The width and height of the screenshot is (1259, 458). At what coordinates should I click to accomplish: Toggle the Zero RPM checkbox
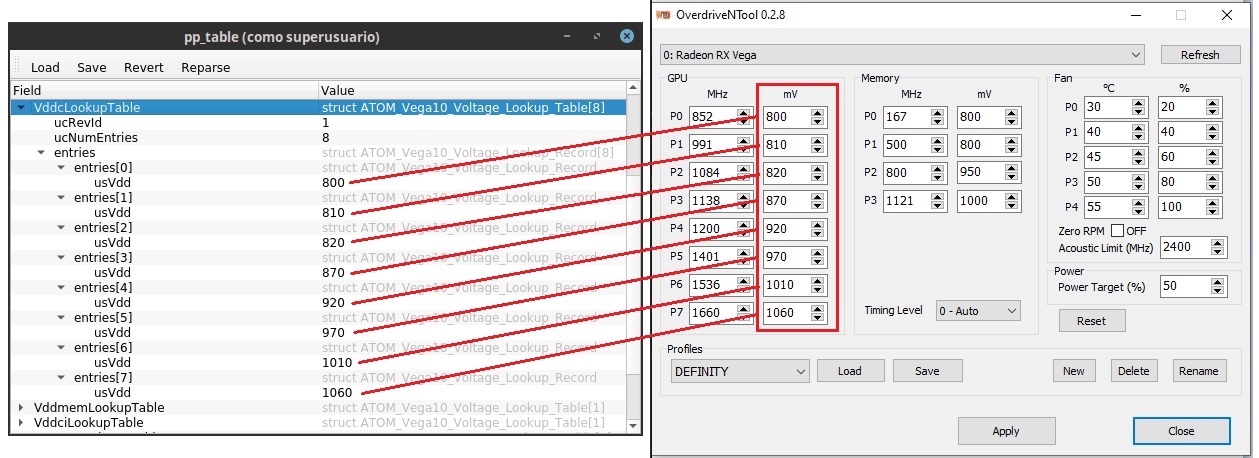[x=1117, y=230]
